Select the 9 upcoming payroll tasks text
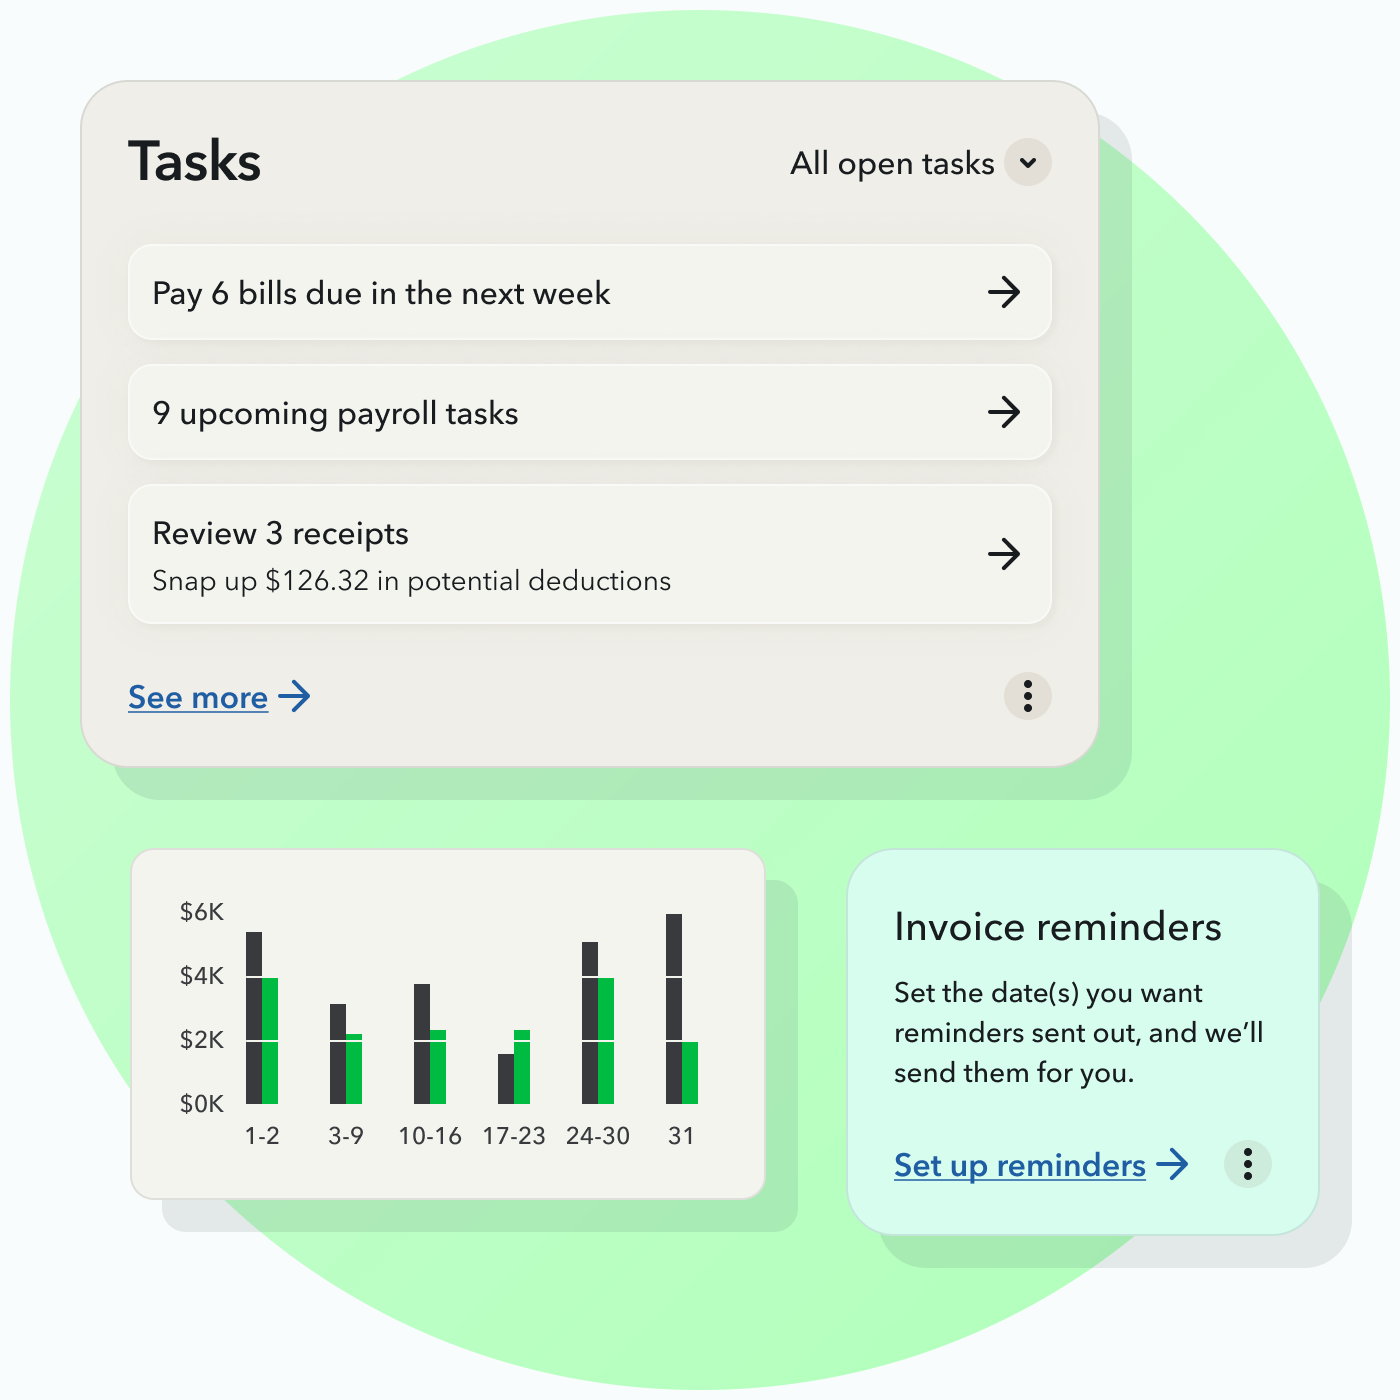Screen dimensions: 1400x1400 pos(335,414)
